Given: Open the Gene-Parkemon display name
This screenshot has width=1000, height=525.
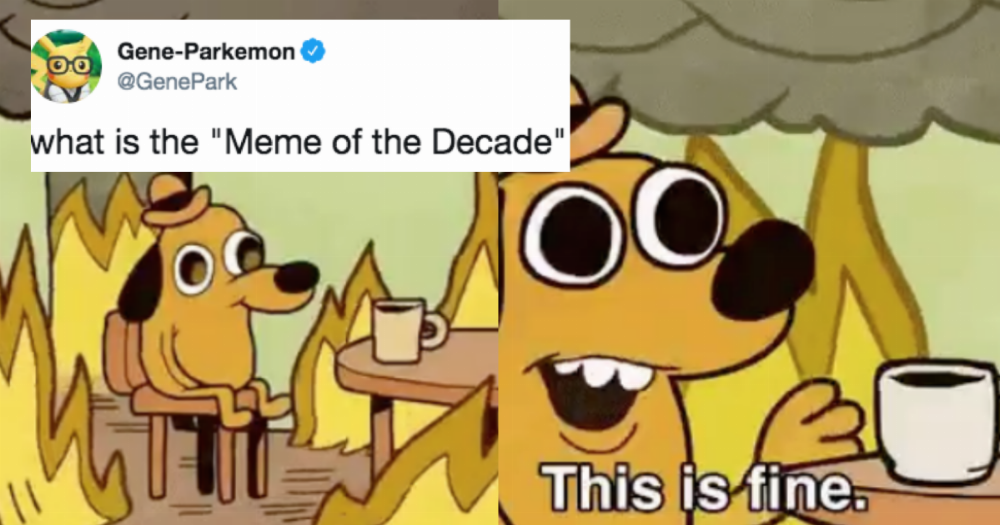Looking at the screenshot, I should [206, 51].
